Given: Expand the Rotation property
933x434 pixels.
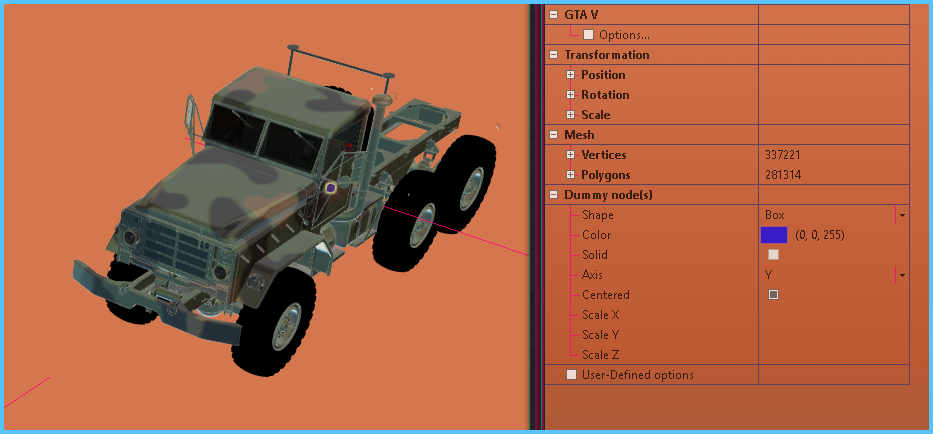Looking at the screenshot, I should 570,95.
